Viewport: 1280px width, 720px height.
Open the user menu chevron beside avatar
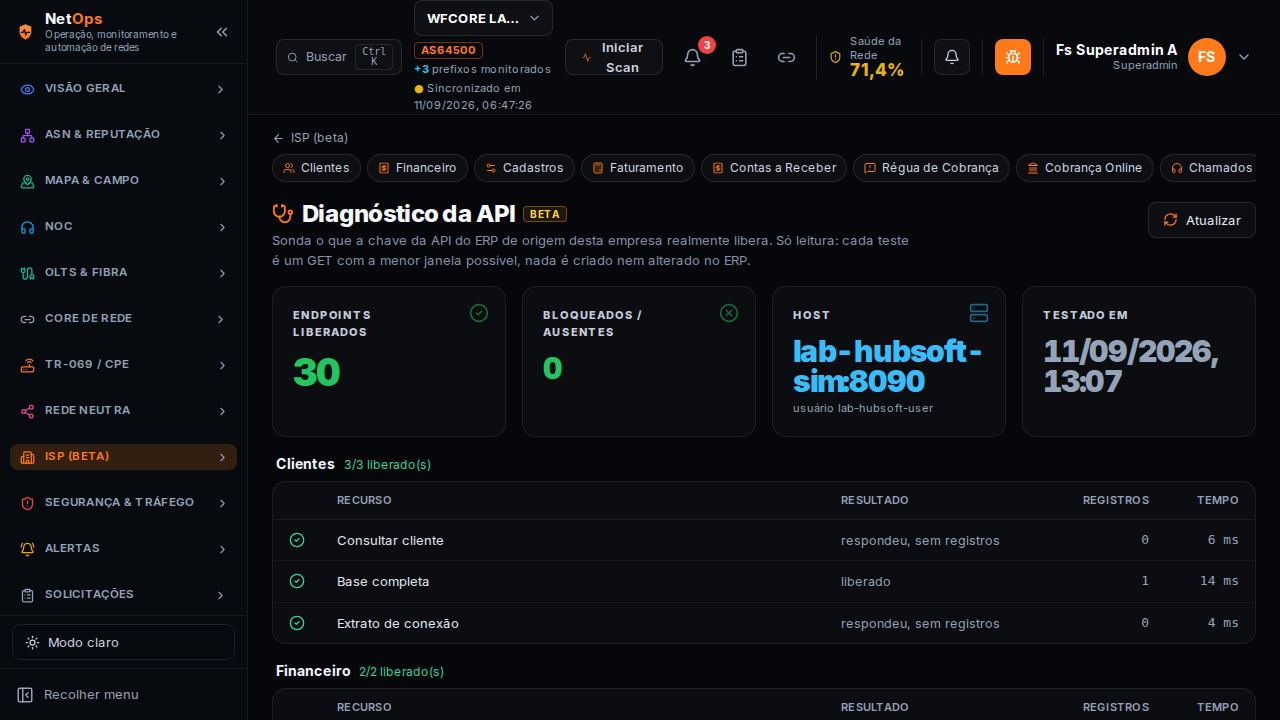coord(1244,57)
